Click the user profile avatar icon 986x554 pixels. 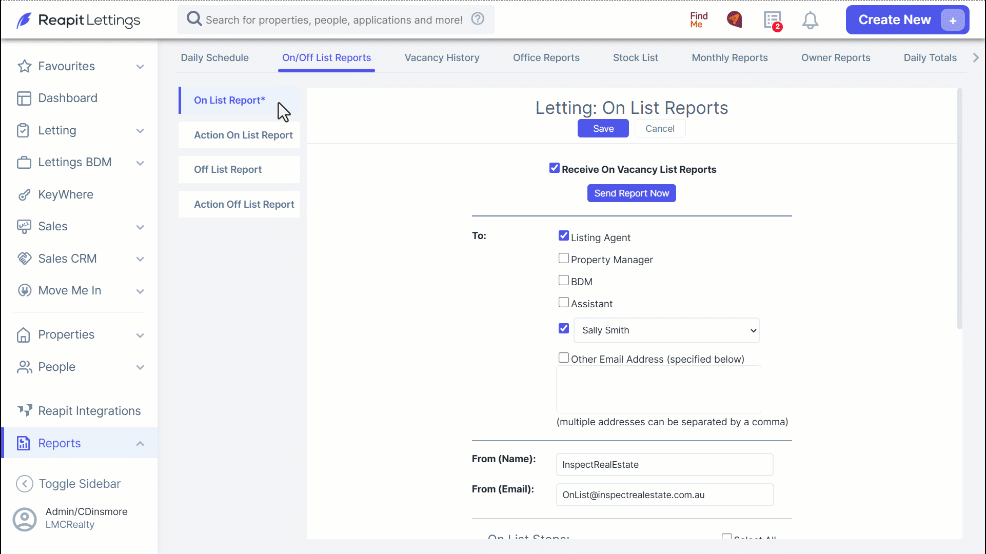[x=25, y=519]
